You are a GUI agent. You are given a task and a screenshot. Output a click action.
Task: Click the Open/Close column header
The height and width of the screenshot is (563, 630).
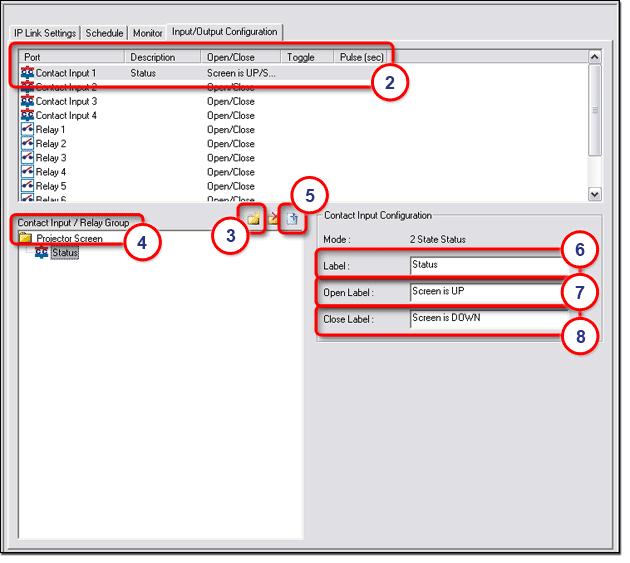click(x=238, y=57)
